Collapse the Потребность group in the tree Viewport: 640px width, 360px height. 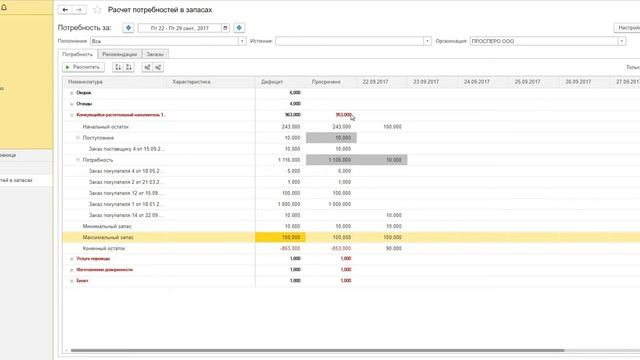78,160
